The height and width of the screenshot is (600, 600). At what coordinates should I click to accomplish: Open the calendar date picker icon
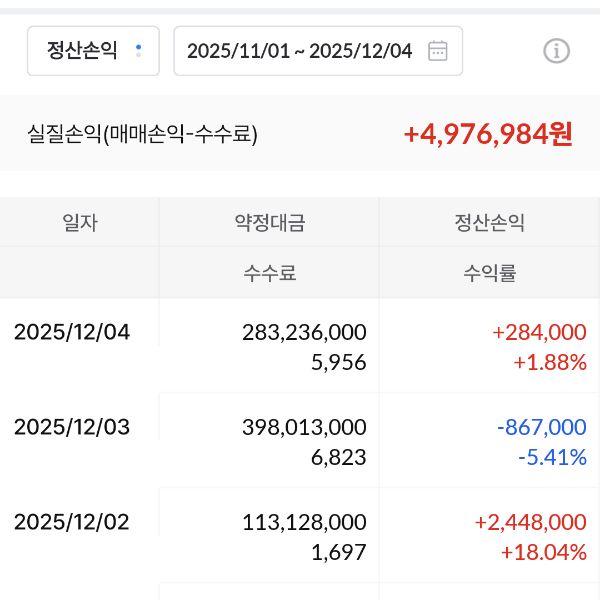tap(437, 51)
